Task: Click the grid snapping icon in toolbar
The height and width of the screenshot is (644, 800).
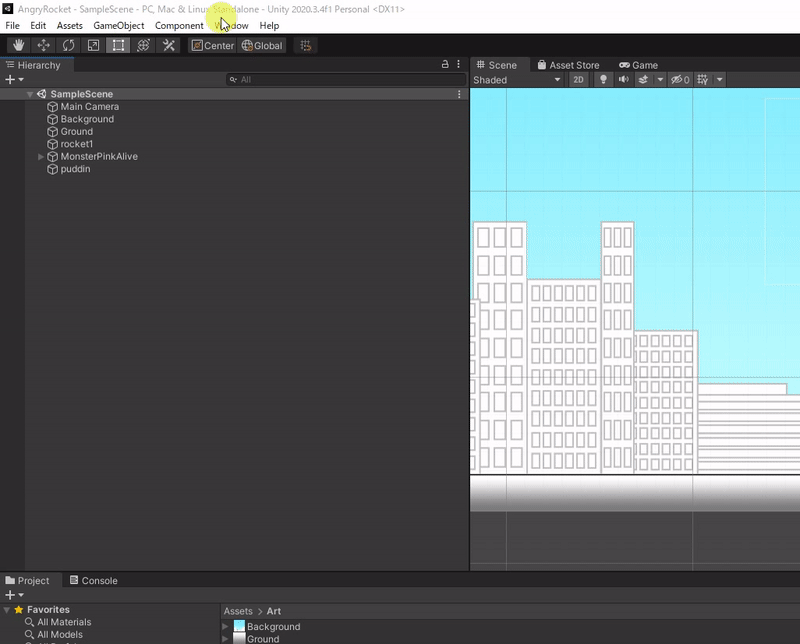Action: [306, 45]
